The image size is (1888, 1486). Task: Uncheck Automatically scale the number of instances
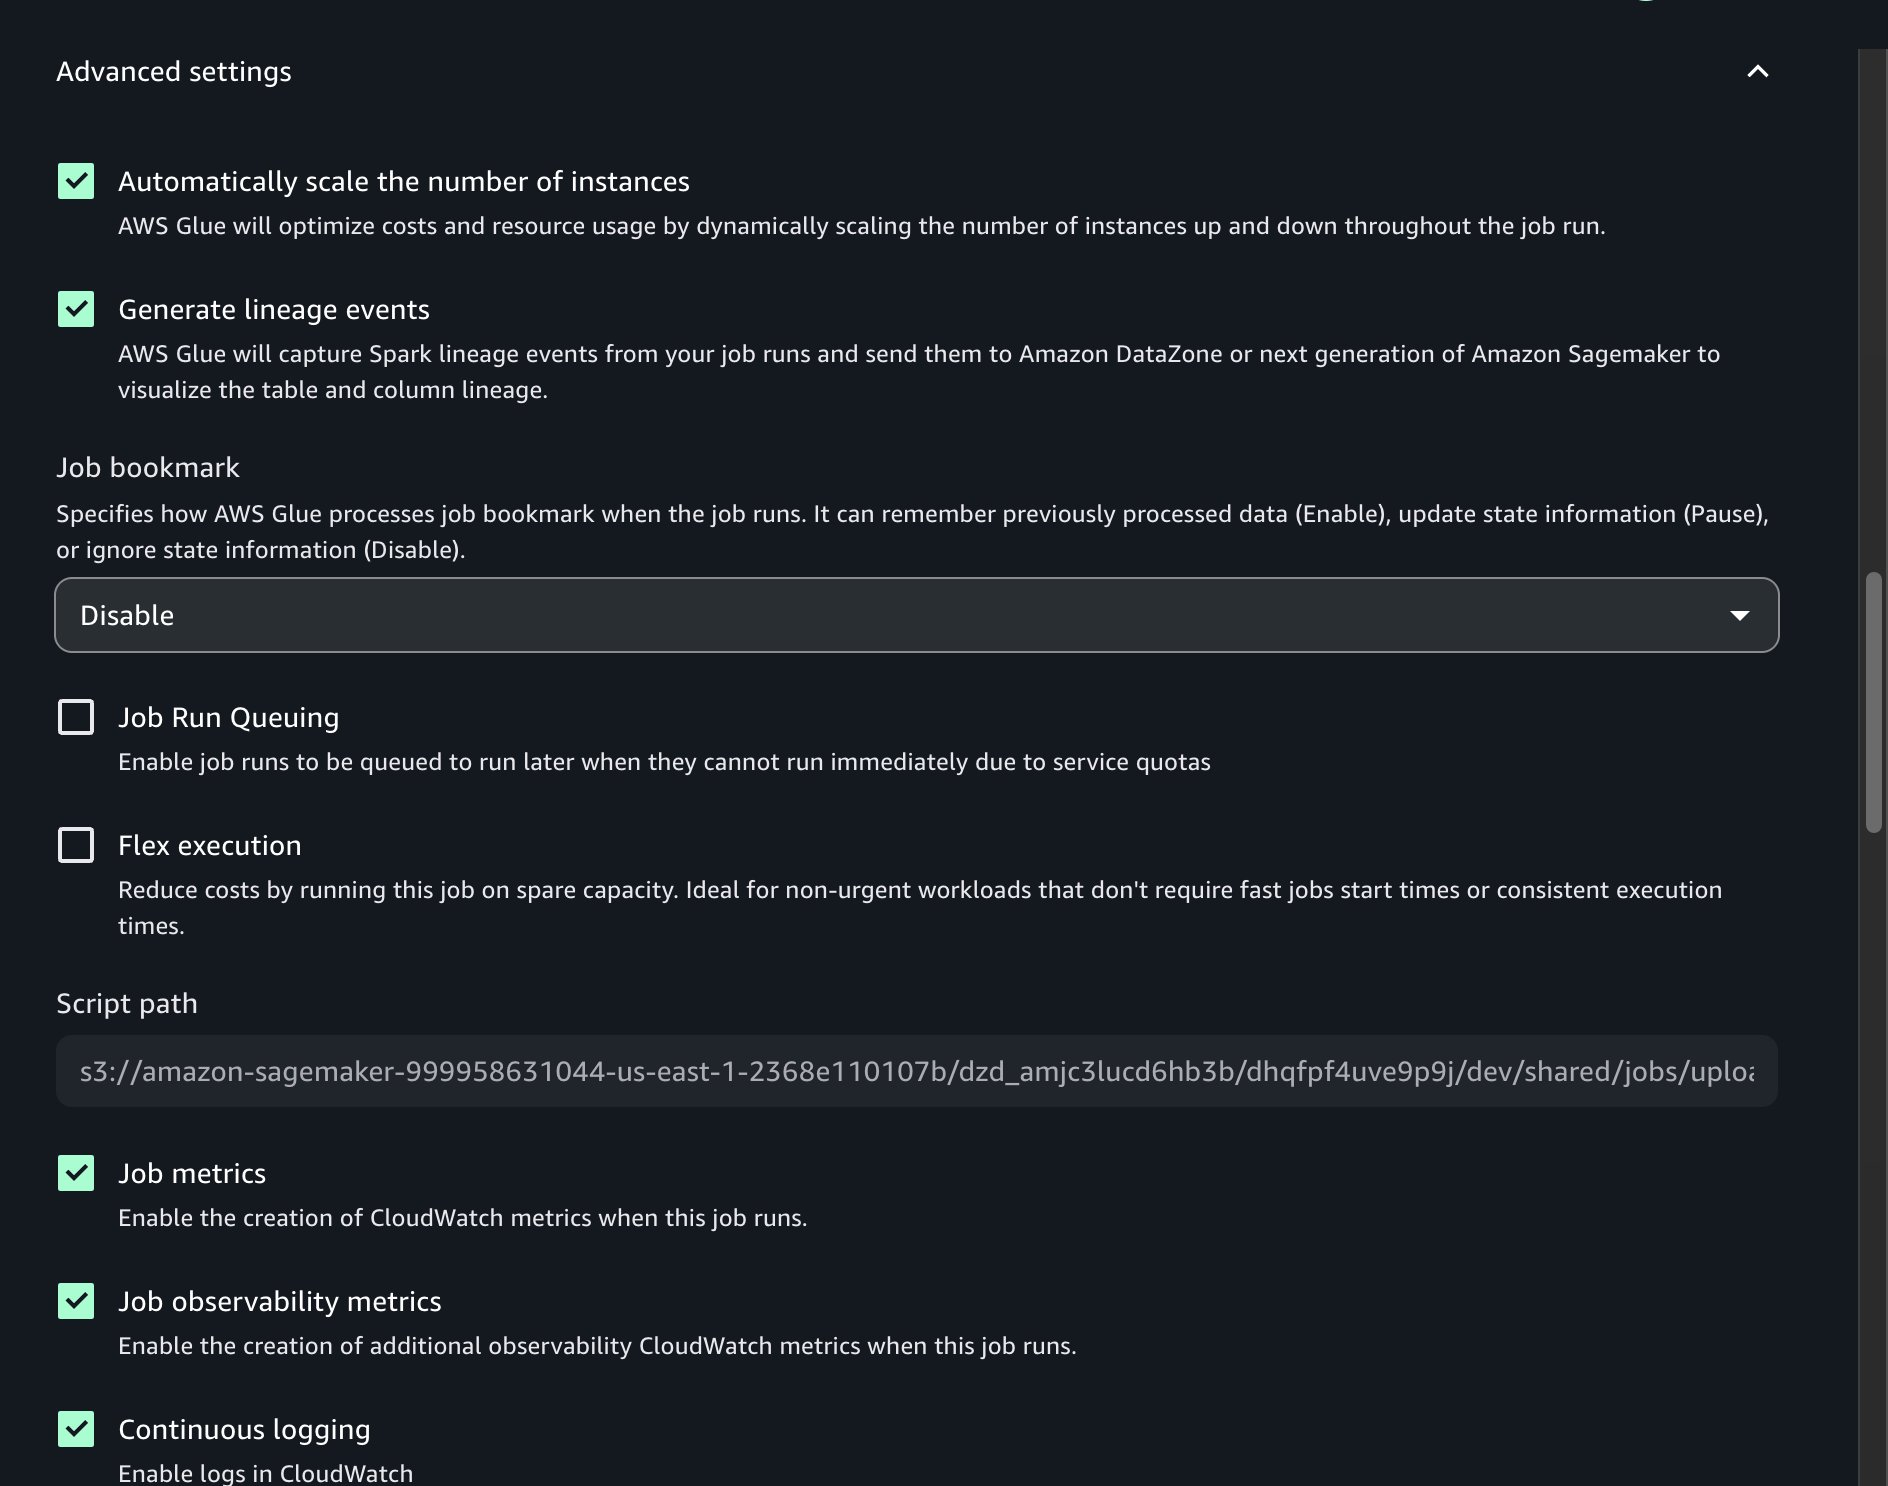tap(75, 181)
